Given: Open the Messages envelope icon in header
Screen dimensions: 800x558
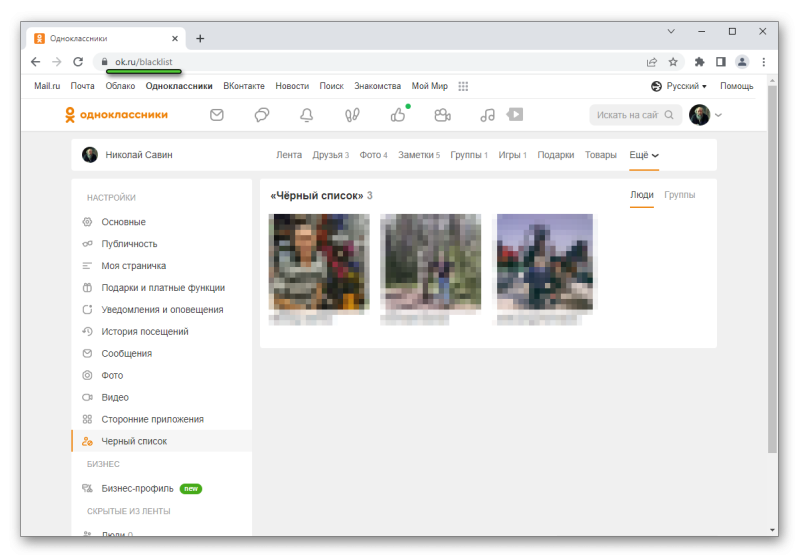Looking at the screenshot, I should pos(217,115).
